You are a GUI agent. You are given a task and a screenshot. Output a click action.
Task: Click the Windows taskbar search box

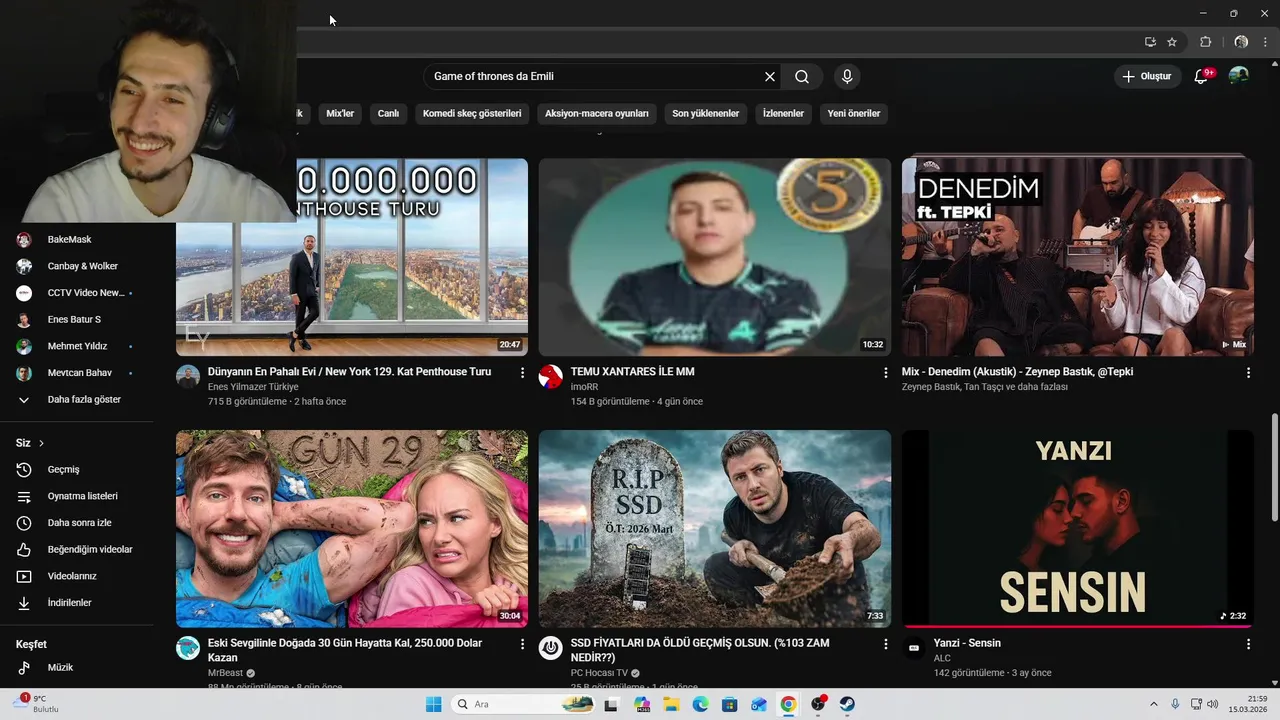[x=523, y=704]
